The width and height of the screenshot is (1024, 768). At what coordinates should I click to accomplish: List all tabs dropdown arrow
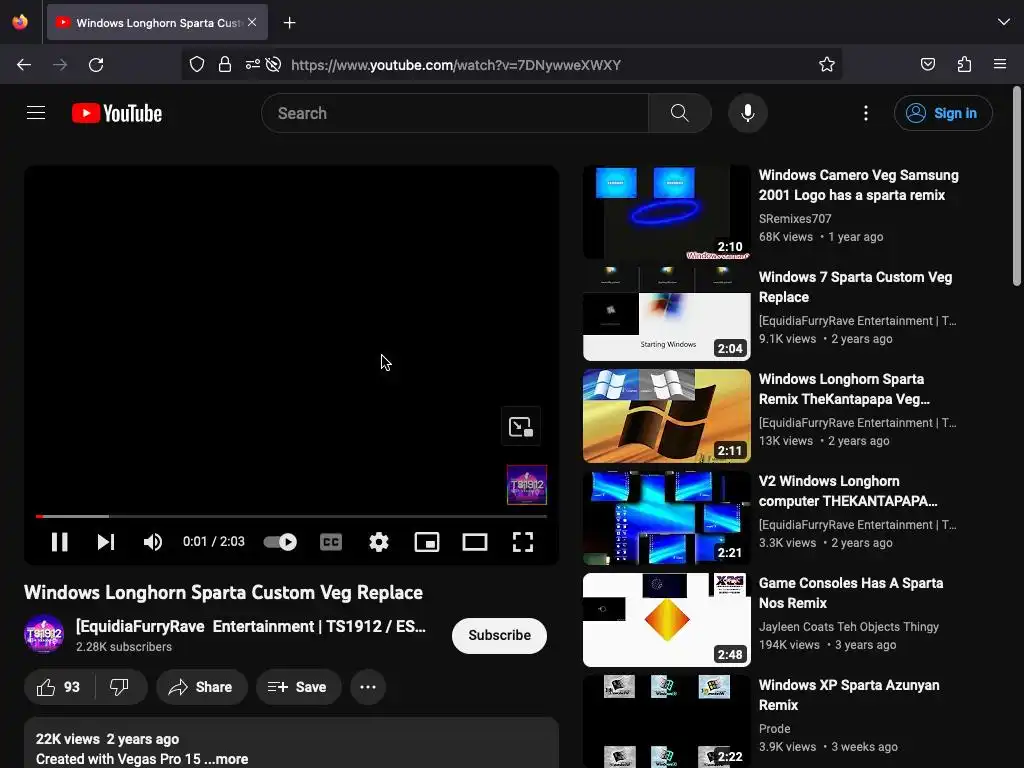click(x=1004, y=22)
